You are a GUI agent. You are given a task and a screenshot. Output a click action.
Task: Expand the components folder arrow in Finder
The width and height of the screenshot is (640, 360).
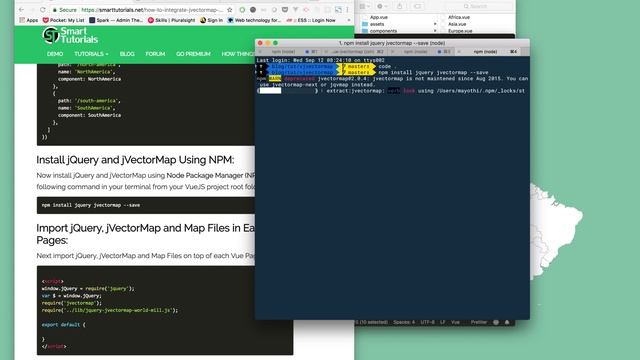pyautogui.click(x=435, y=31)
